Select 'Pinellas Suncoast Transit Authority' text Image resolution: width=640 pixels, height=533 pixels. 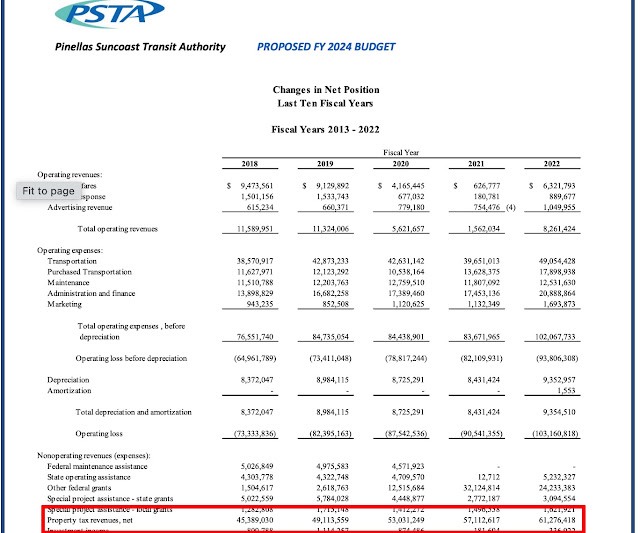pyautogui.click(x=140, y=47)
